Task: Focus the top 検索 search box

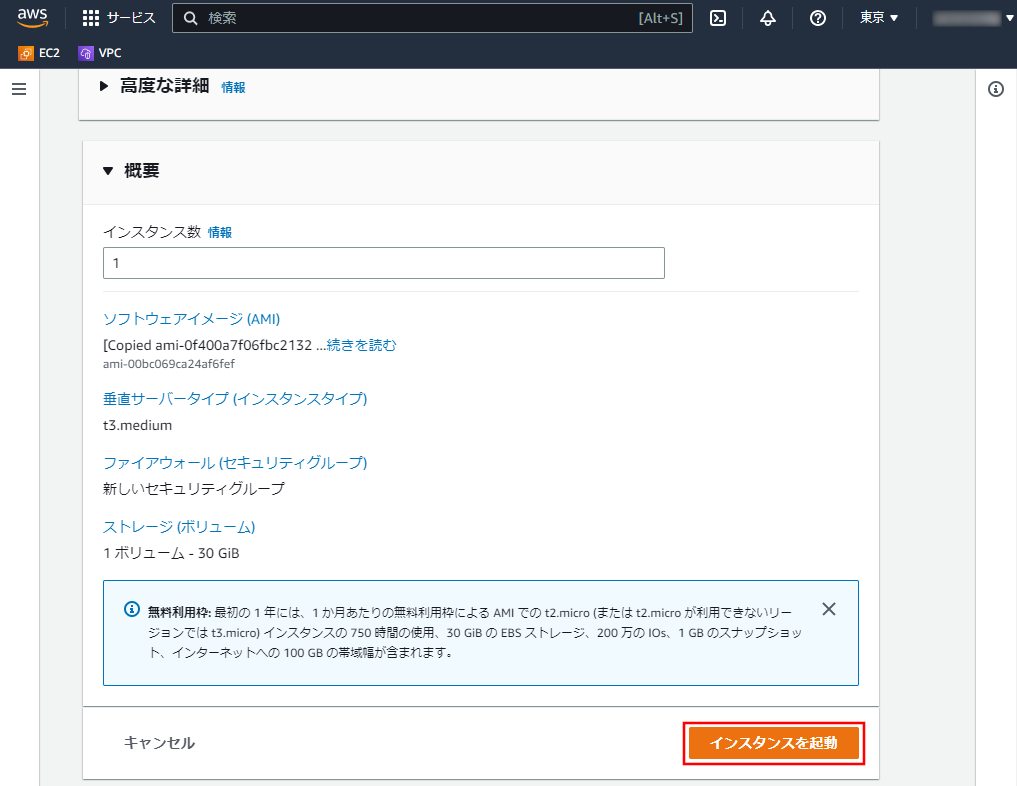Action: pos(420,18)
